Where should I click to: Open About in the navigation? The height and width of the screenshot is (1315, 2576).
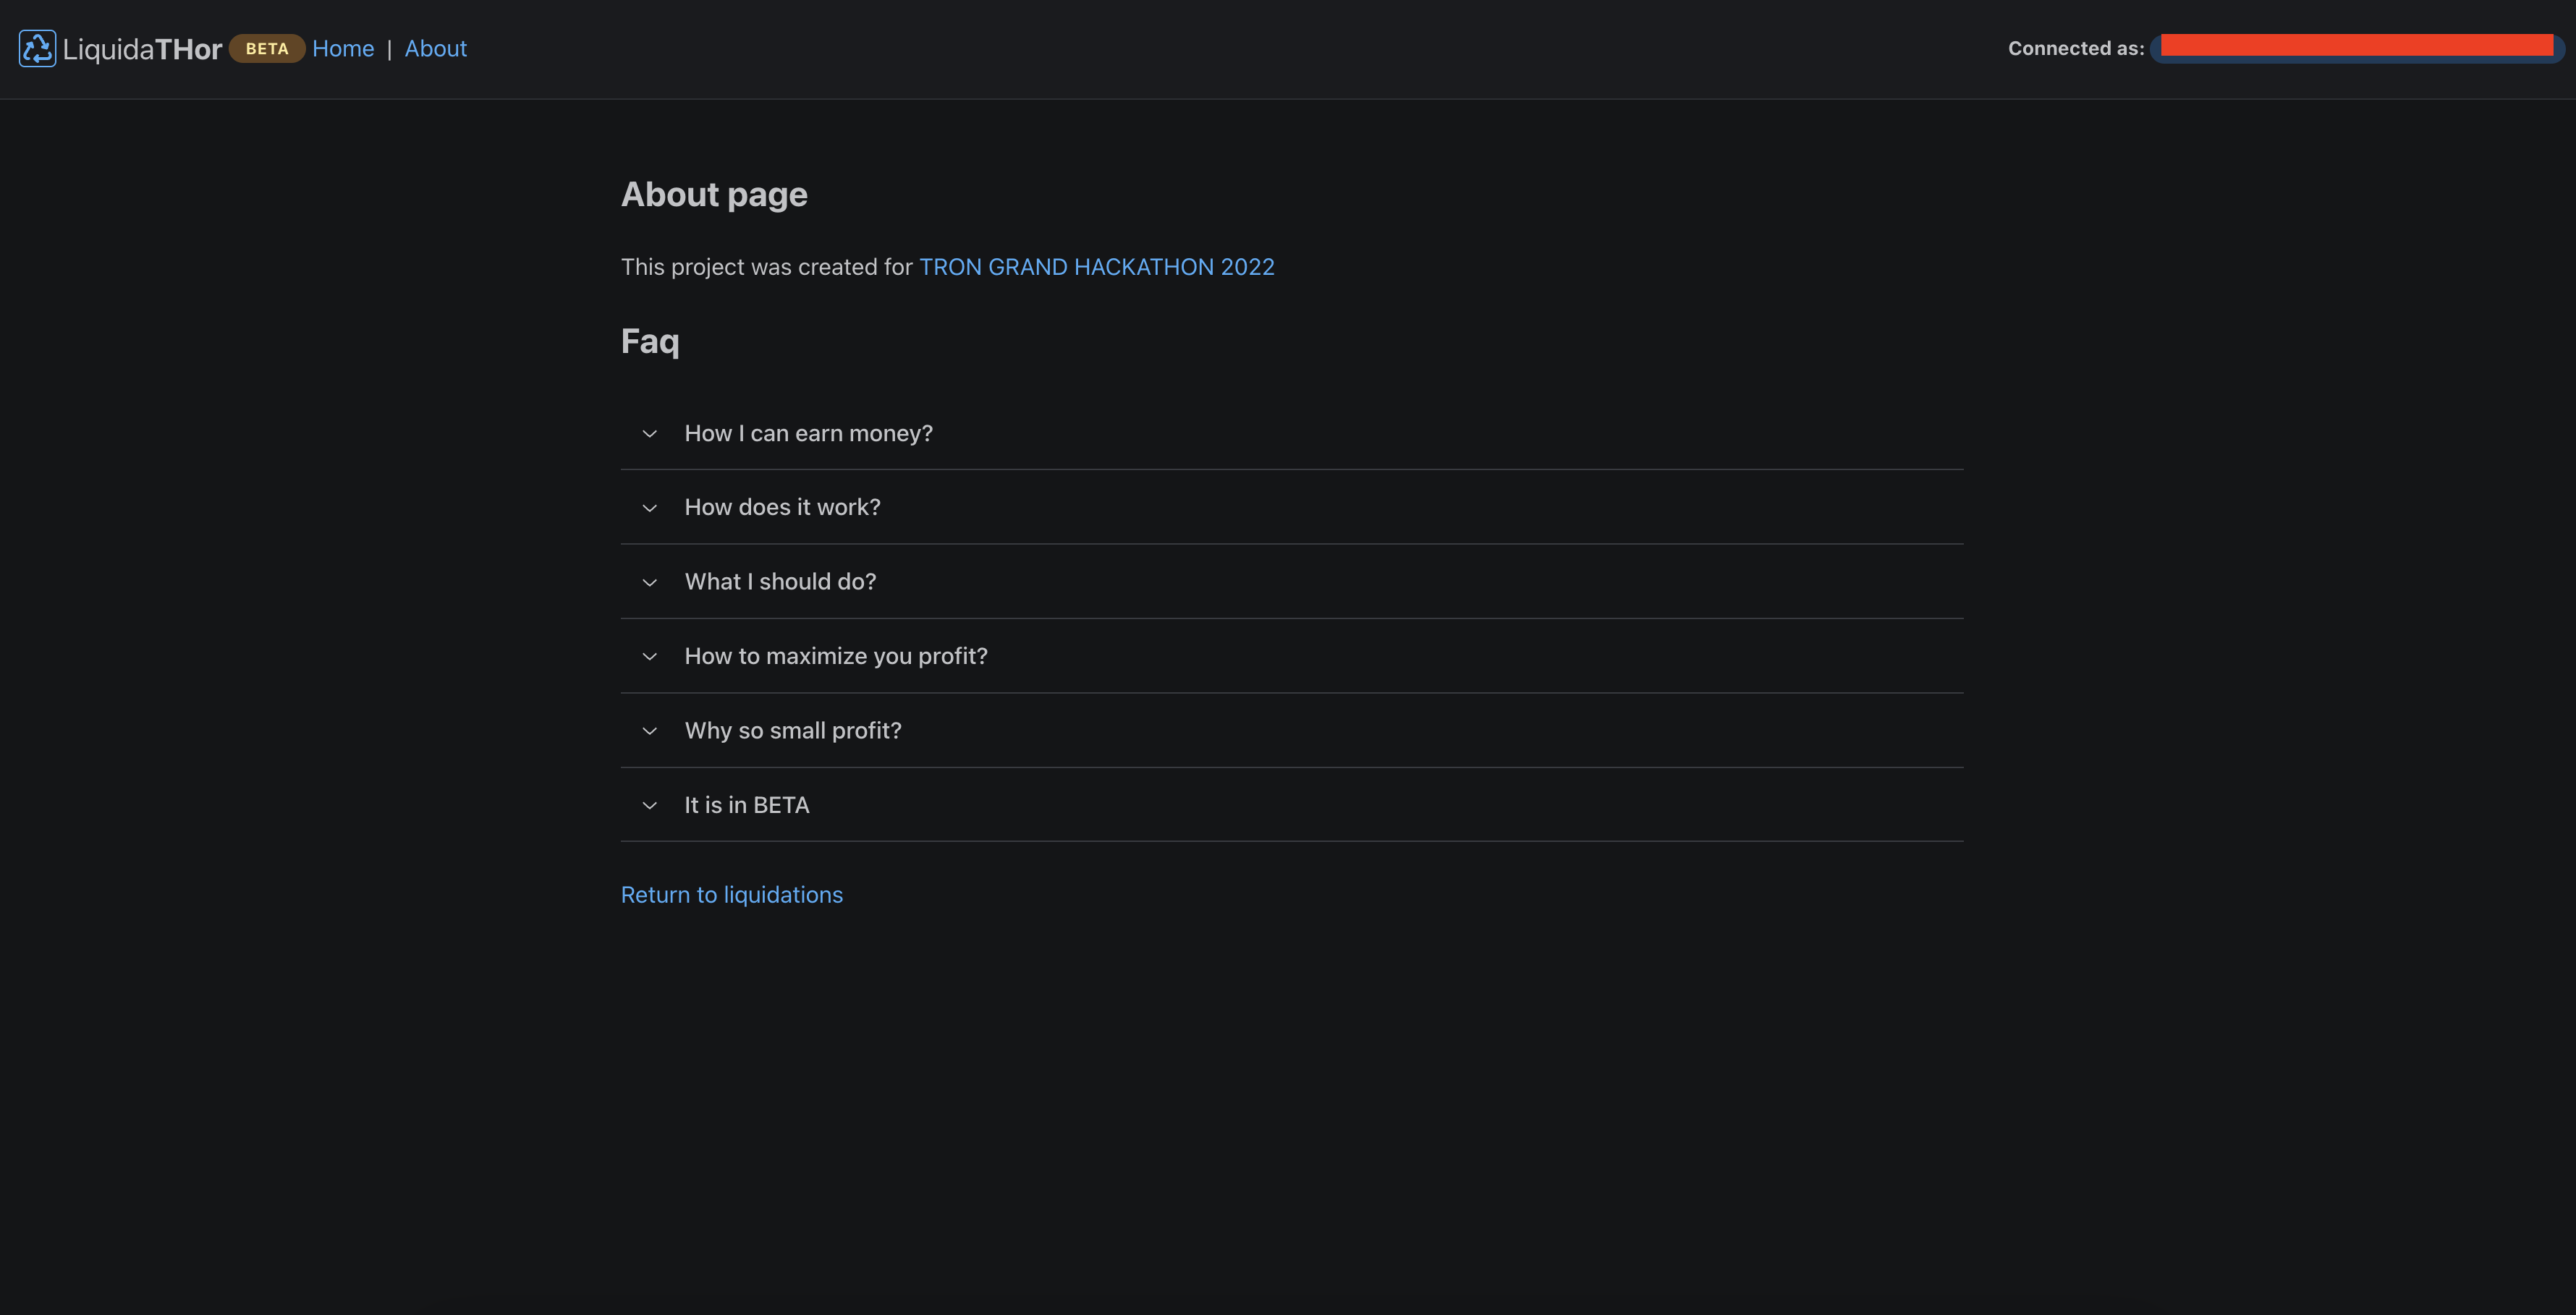(x=435, y=49)
